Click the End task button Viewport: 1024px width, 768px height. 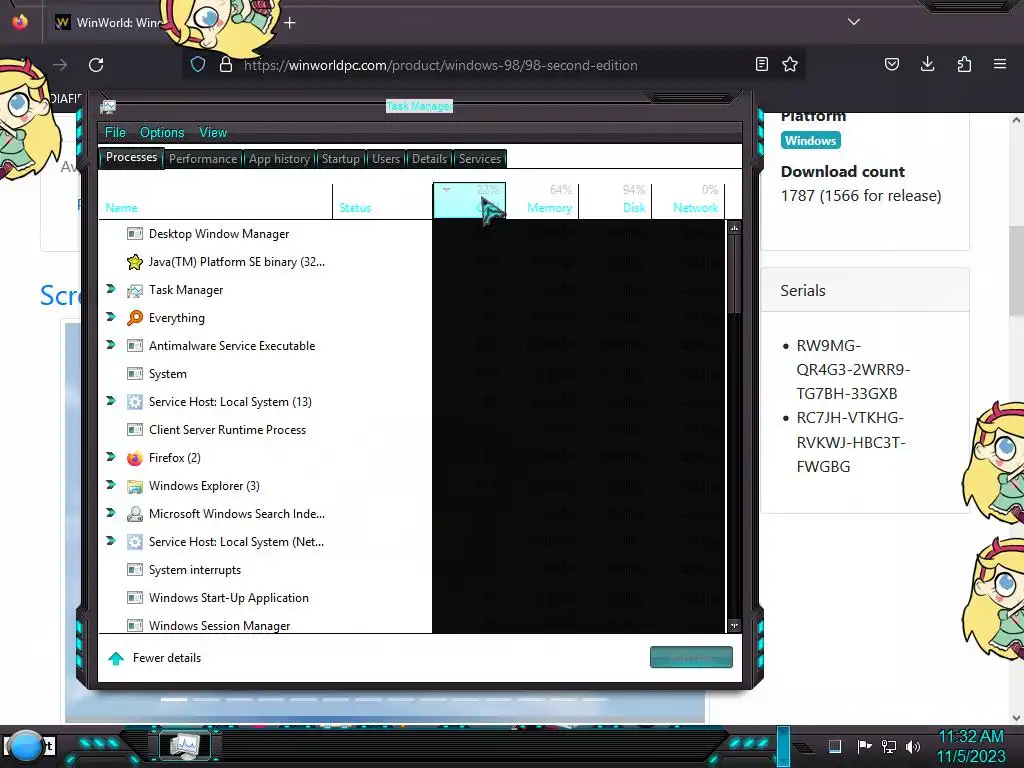[691, 658]
